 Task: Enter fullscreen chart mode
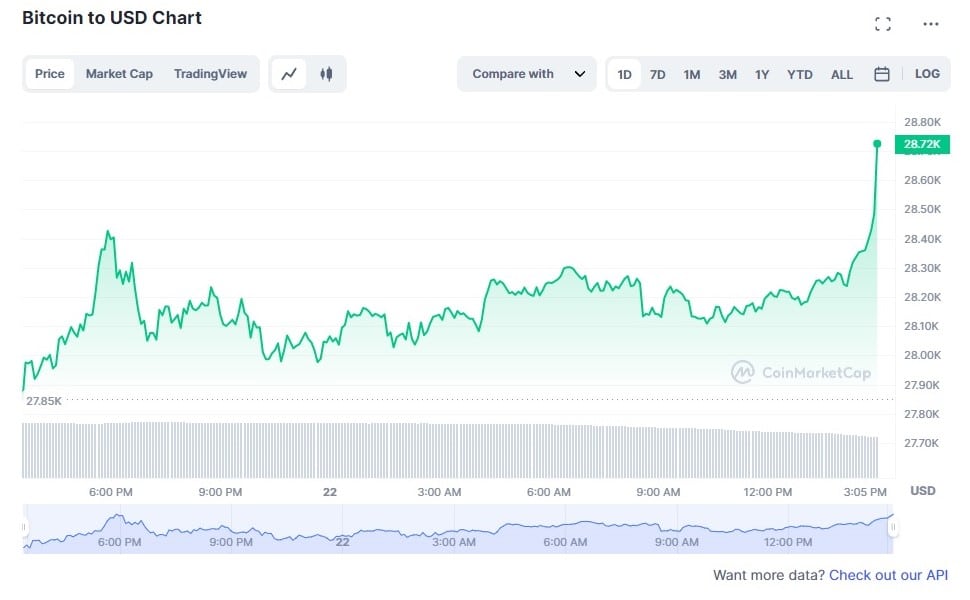click(882, 24)
